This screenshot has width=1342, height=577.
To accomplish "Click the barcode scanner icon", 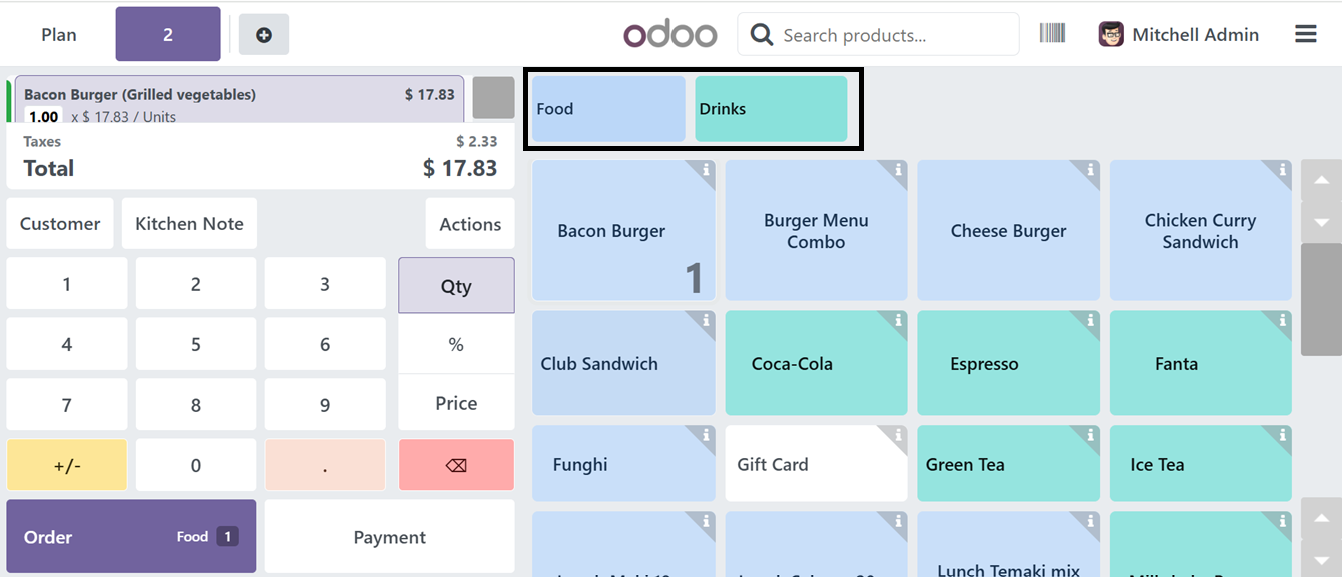I will click(x=1052, y=34).
